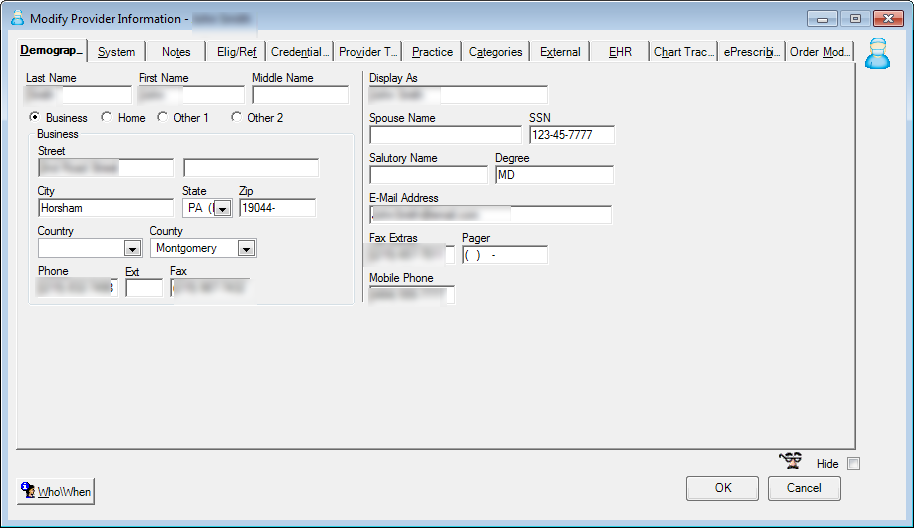Image resolution: width=914 pixels, height=528 pixels.
Task: Click the Fax Extras field
Action: [412, 255]
